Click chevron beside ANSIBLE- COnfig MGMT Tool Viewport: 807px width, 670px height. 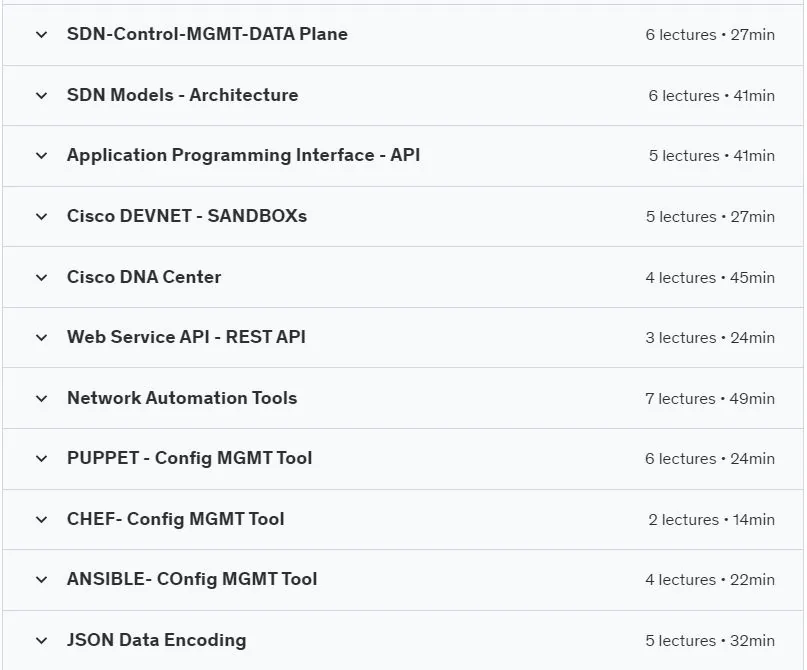pos(42,579)
